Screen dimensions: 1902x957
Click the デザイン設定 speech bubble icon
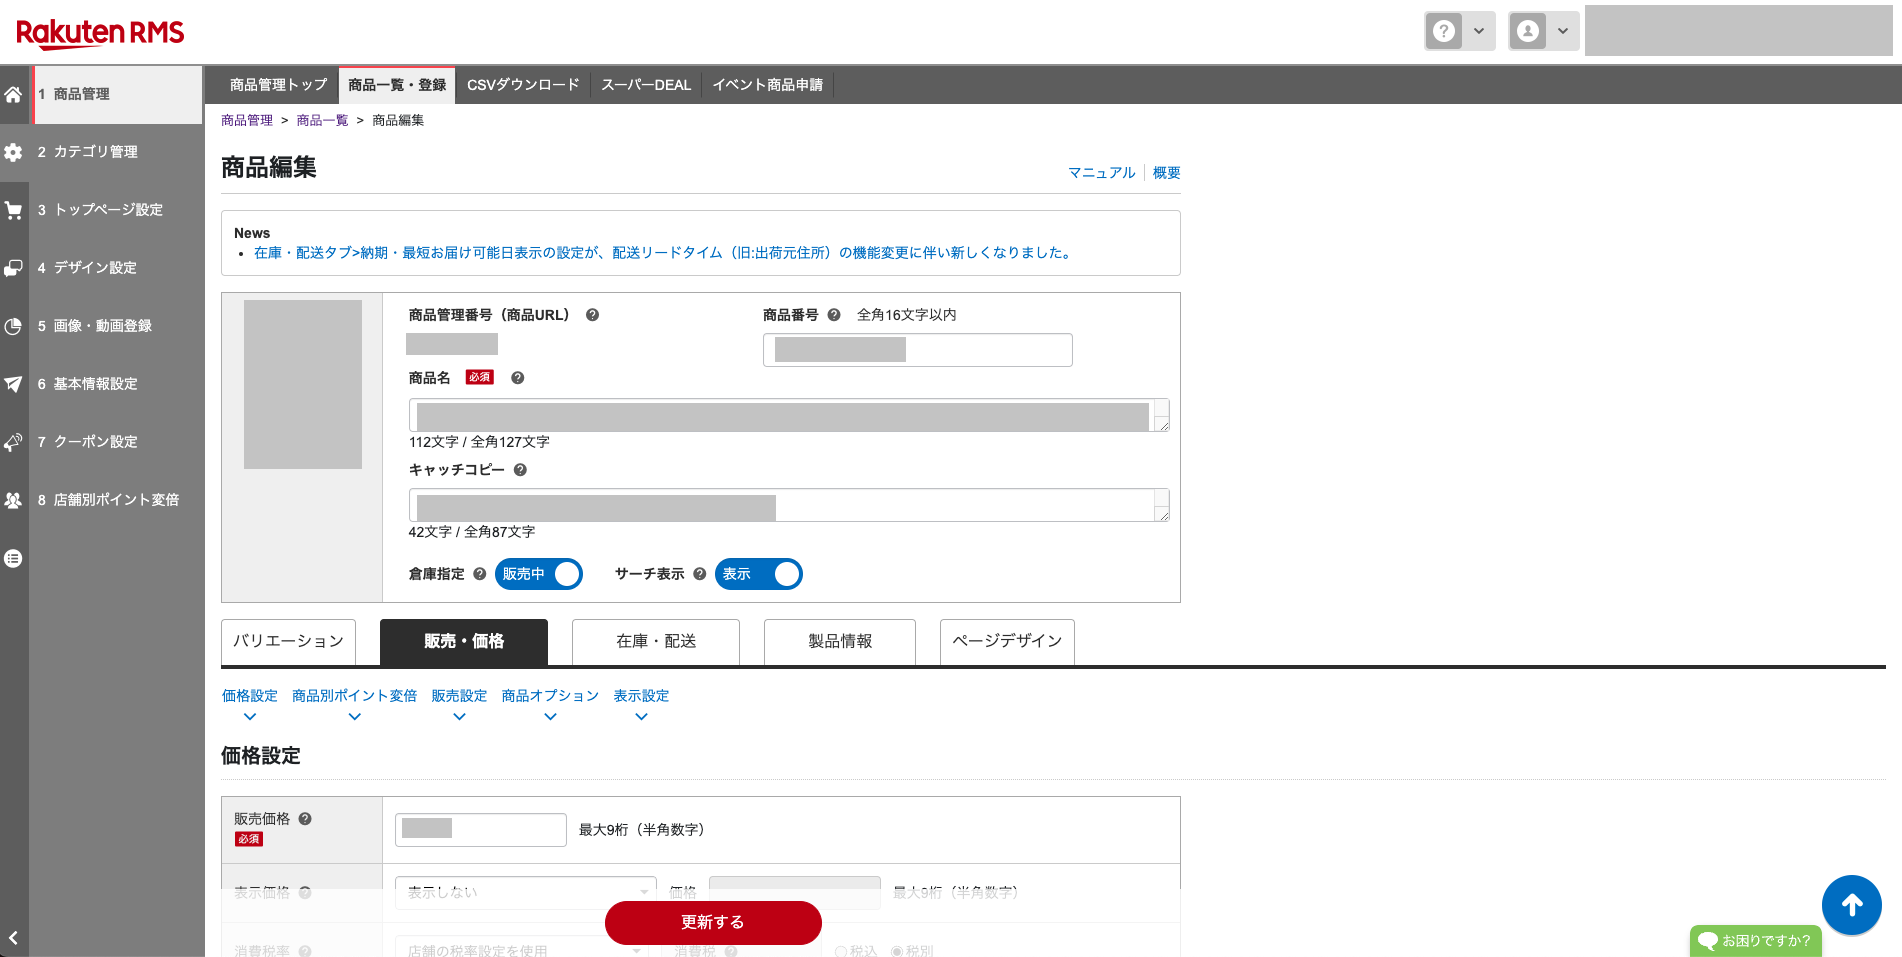coord(13,268)
